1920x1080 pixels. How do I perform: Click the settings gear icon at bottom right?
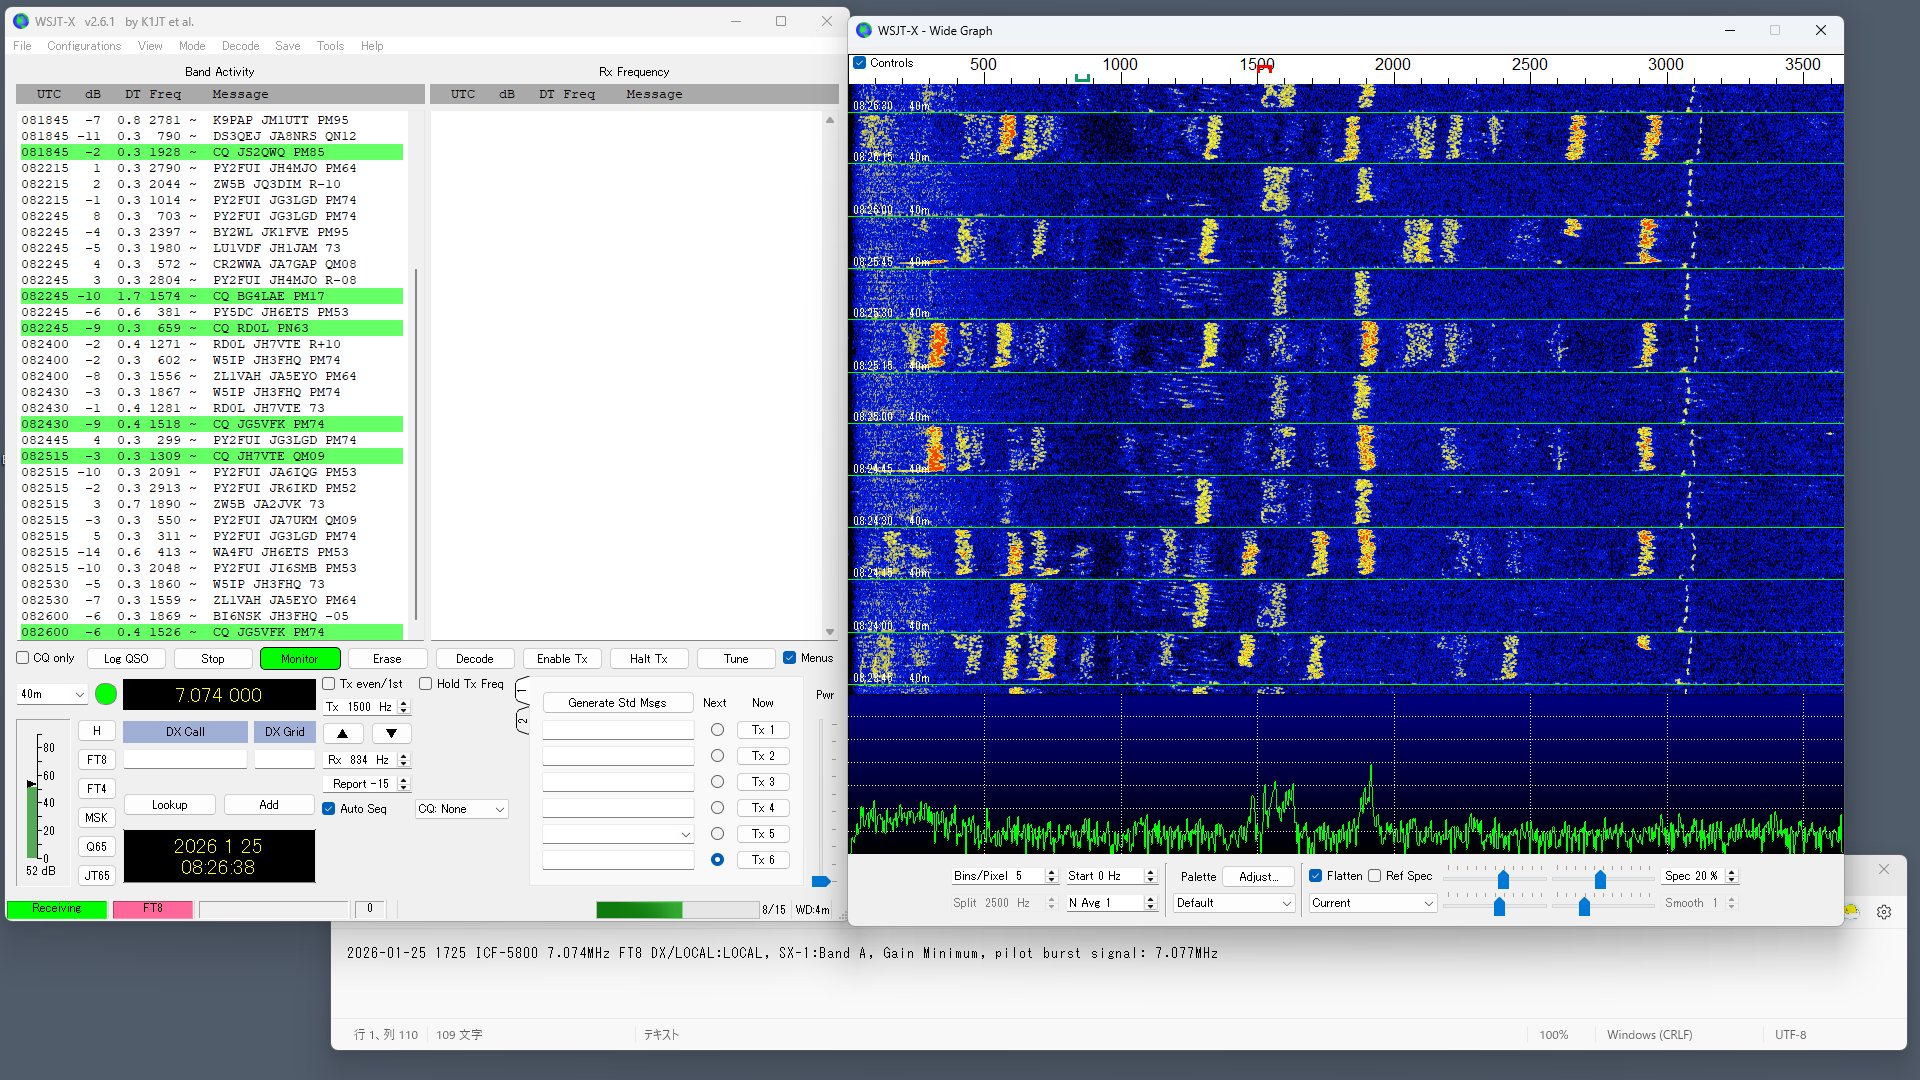pos(1884,912)
